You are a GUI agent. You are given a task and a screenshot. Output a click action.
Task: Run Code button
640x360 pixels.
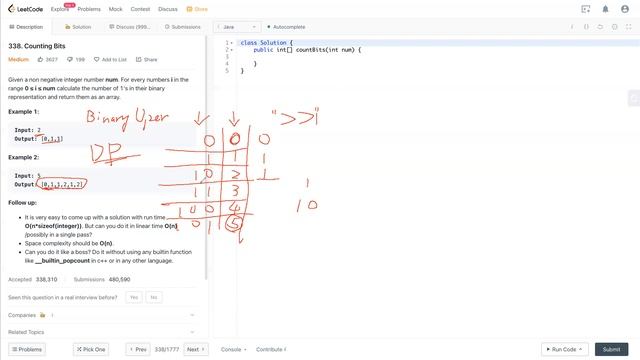click(x=565, y=349)
